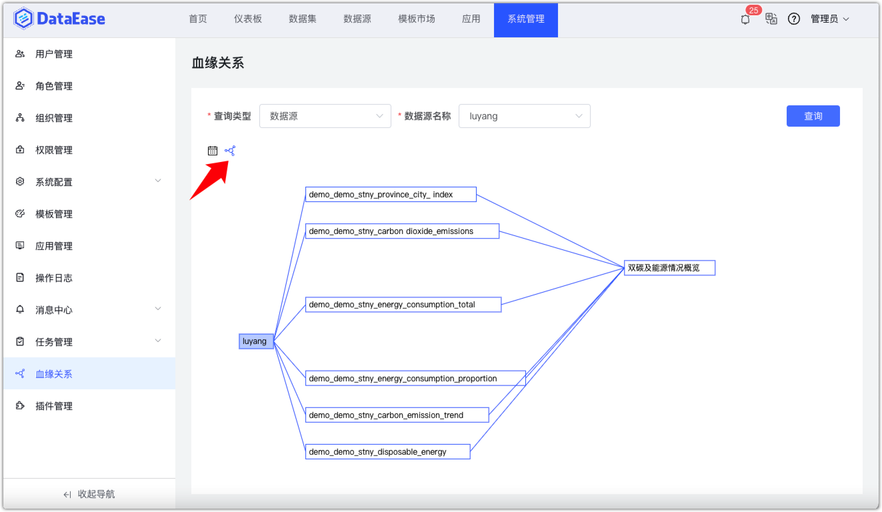Go to the 首页 tab
882x512 pixels.
[197, 19]
